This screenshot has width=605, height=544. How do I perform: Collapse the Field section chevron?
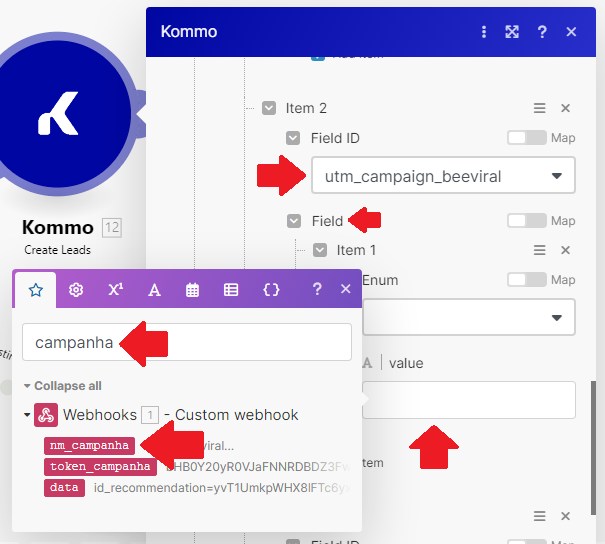[294, 221]
